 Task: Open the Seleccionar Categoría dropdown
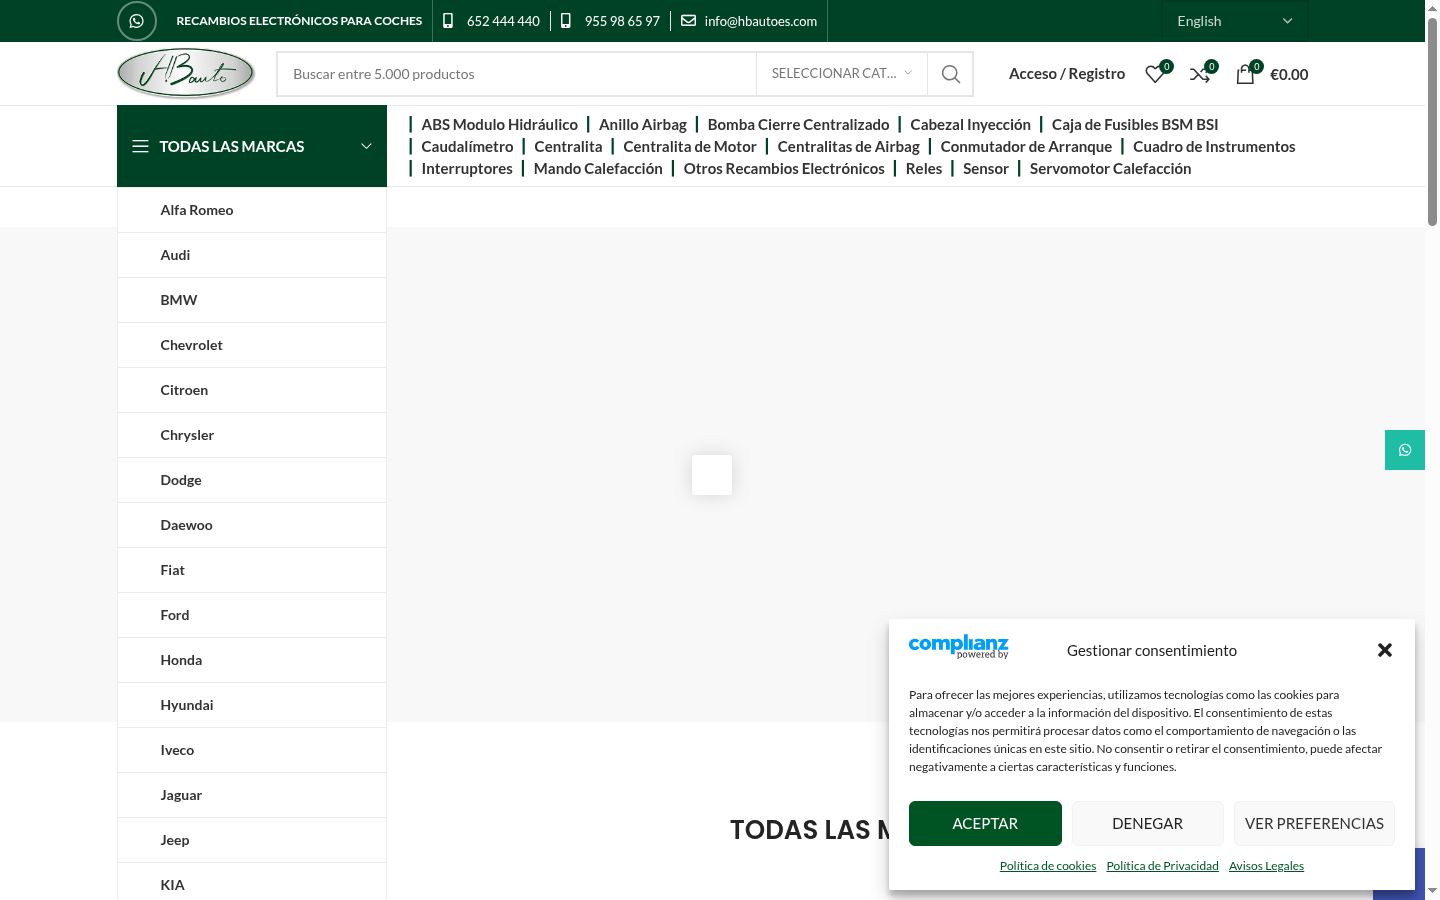point(842,74)
